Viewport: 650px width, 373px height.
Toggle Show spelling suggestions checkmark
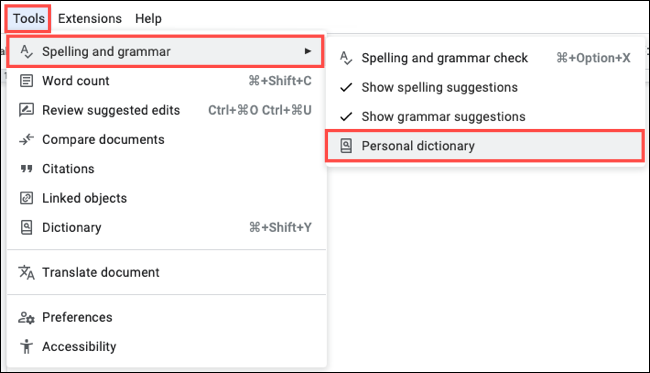(x=346, y=87)
